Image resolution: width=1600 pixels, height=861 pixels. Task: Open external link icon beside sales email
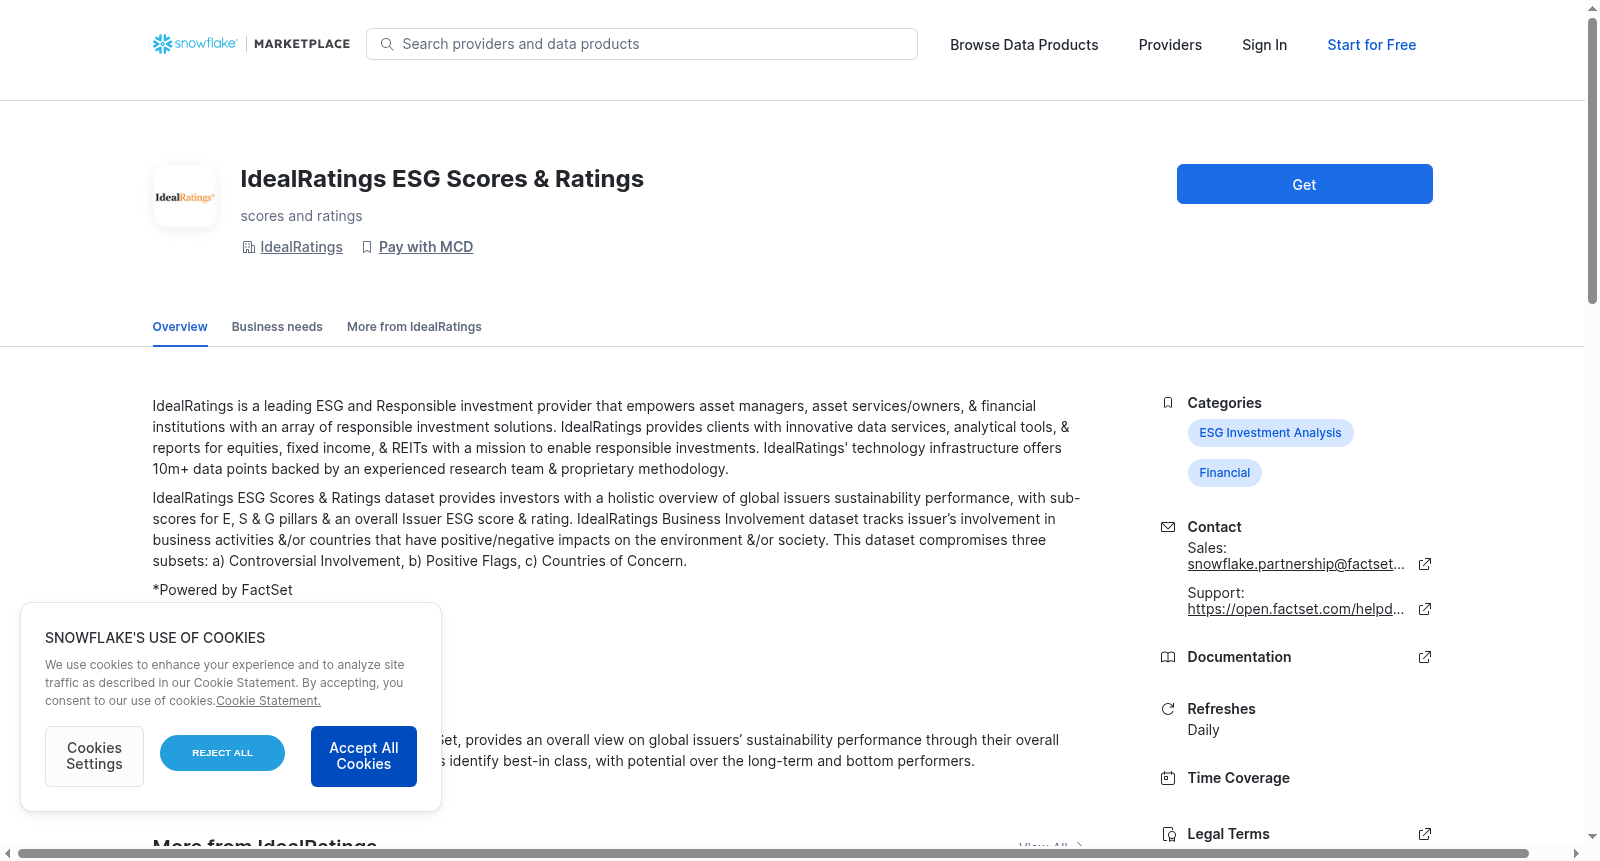1425,564
